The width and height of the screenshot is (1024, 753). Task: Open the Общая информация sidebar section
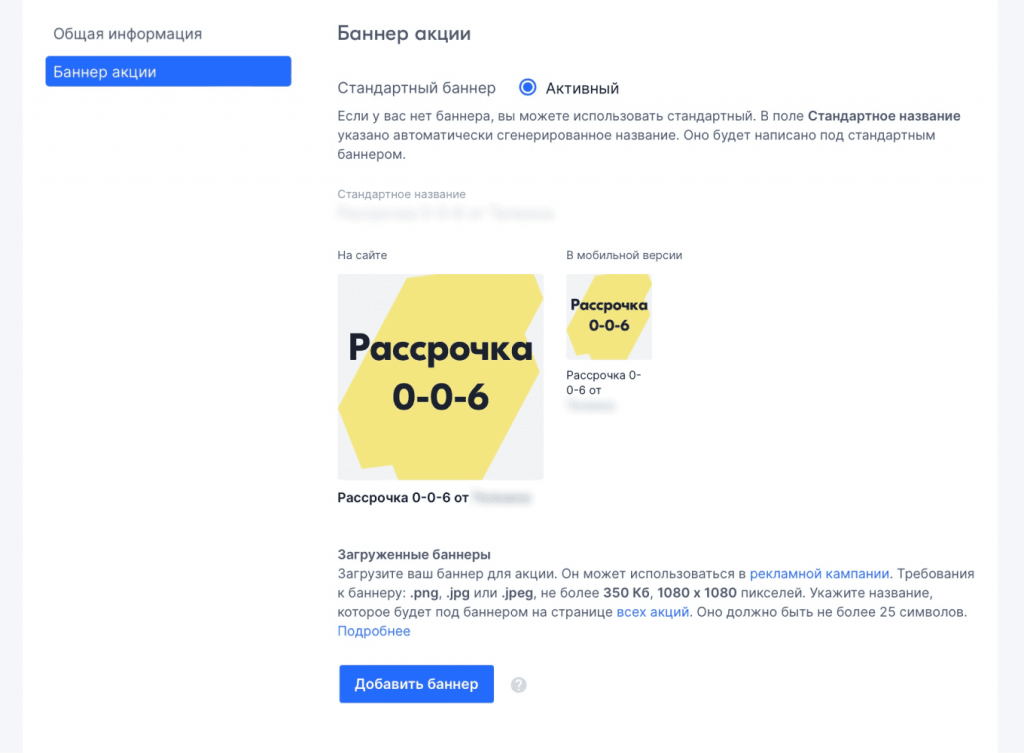coord(128,34)
